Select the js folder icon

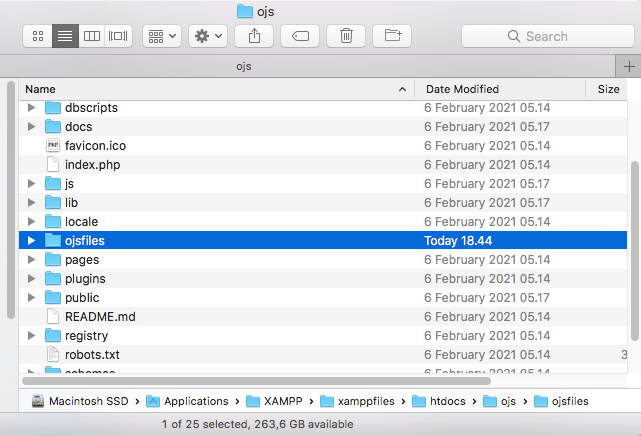click(53, 183)
